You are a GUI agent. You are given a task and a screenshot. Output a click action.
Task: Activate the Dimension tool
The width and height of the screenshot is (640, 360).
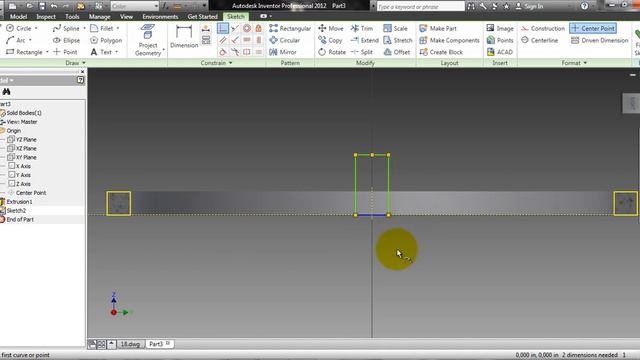(x=184, y=37)
